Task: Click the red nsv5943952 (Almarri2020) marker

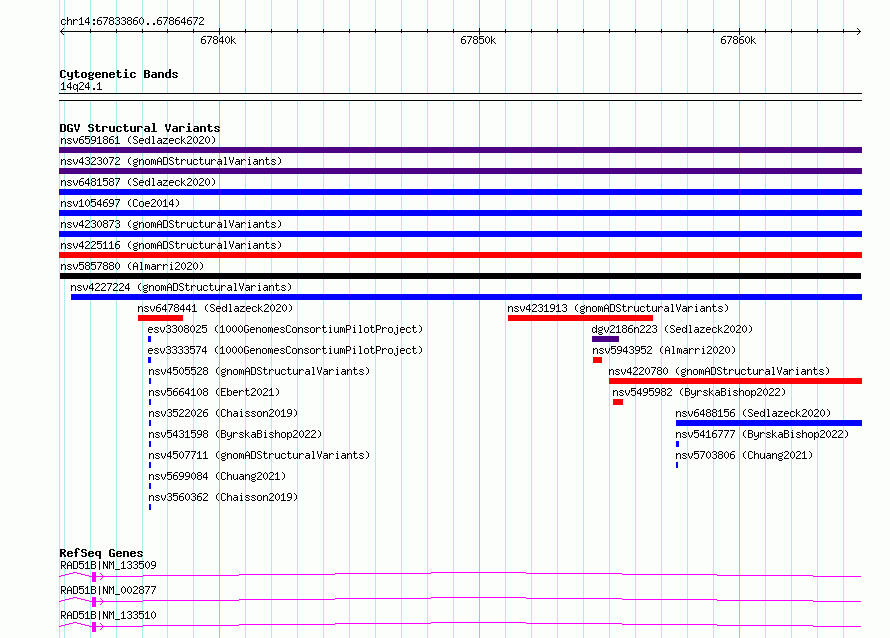Action: (597, 360)
